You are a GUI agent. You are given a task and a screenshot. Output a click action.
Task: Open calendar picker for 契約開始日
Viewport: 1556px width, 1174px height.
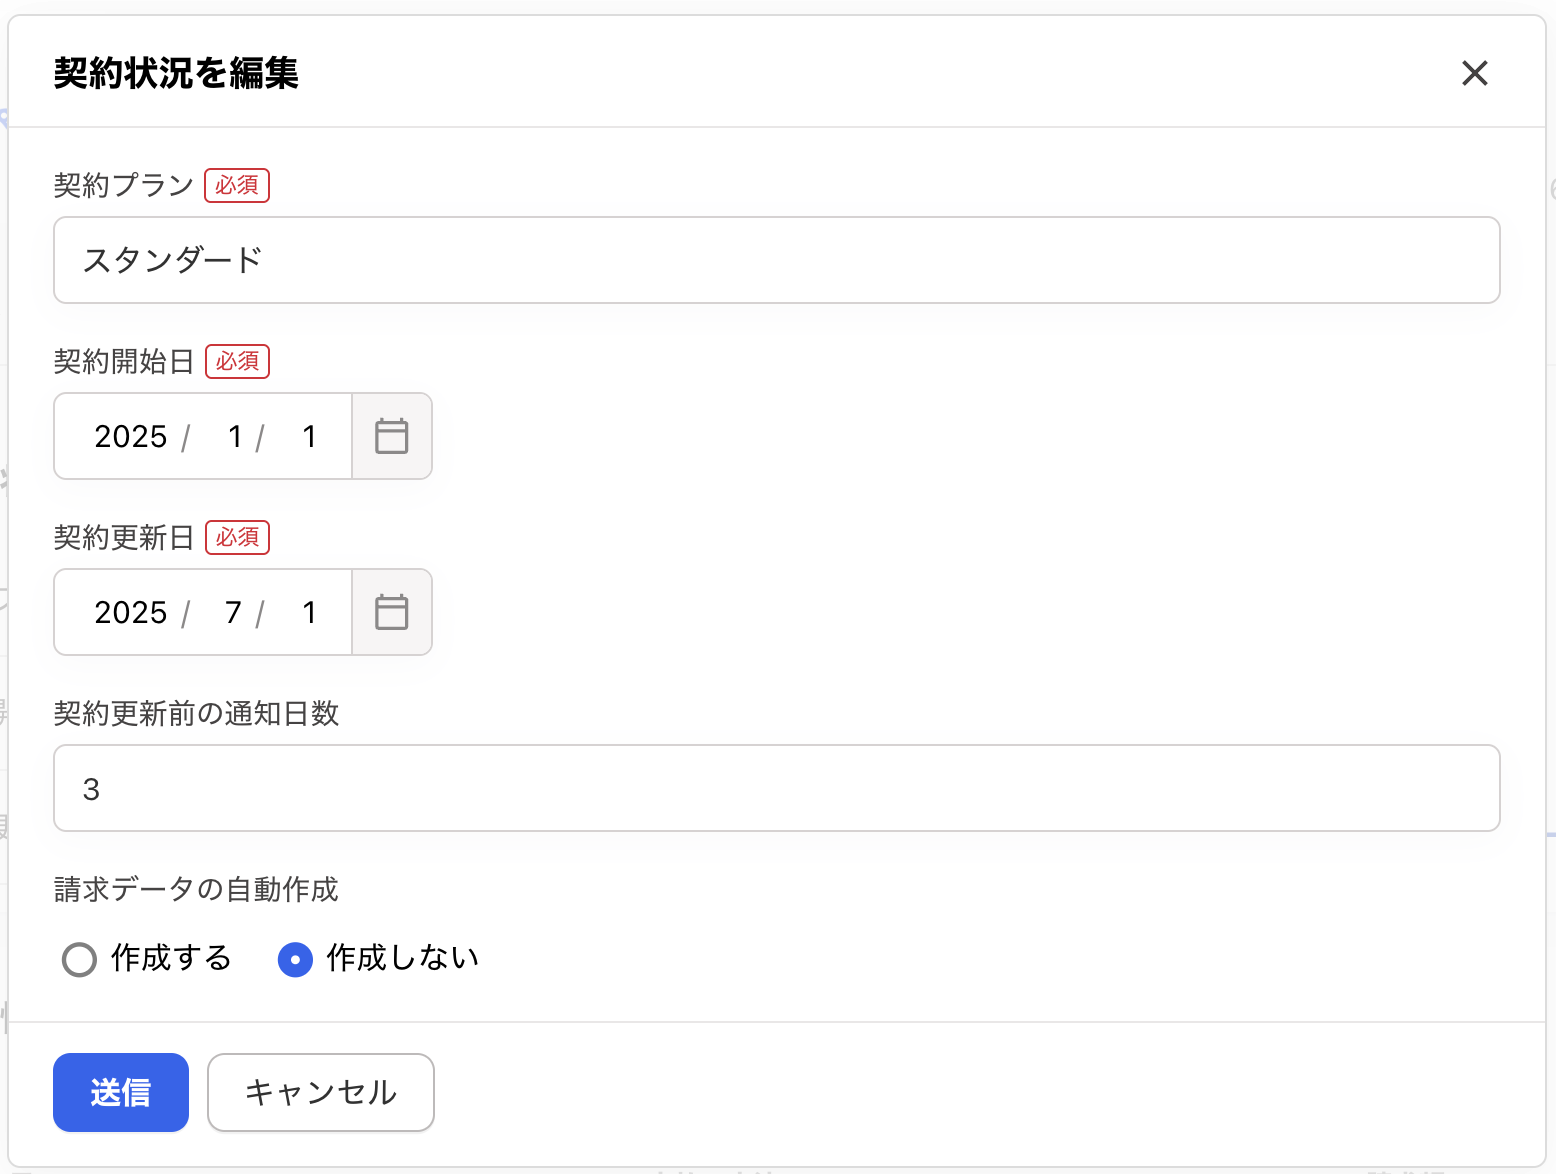392,436
